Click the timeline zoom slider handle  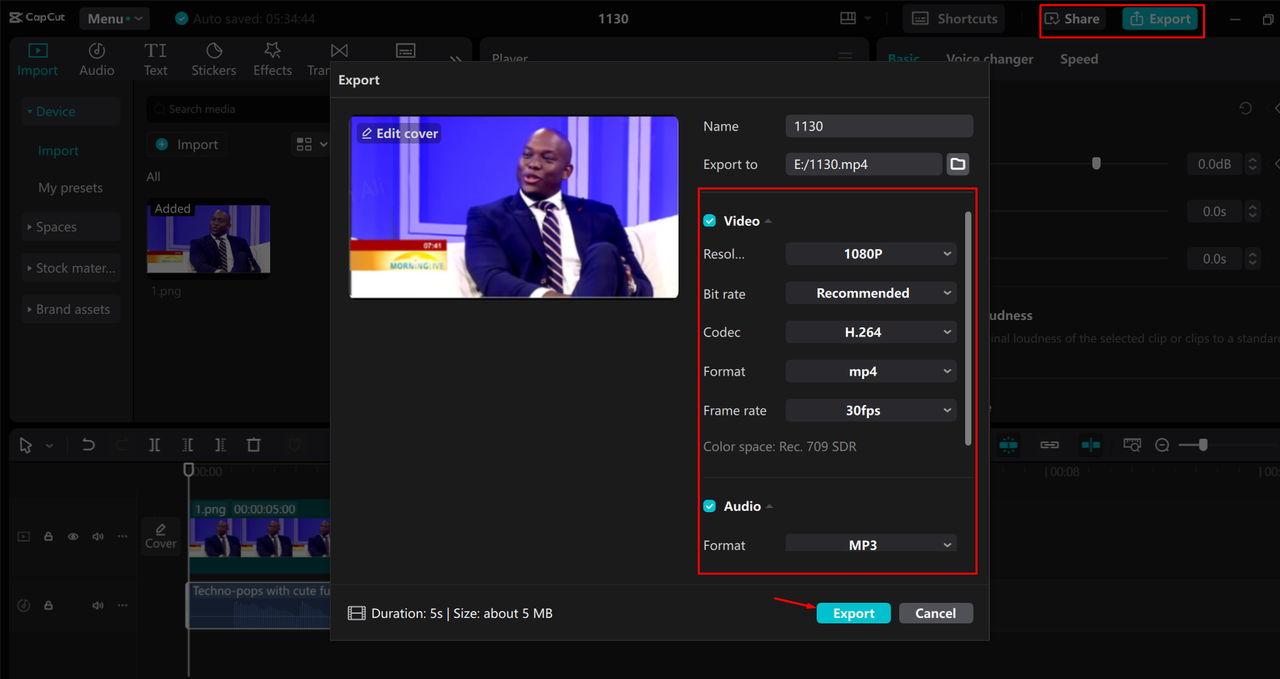pyautogui.click(x=1203, y=445)
